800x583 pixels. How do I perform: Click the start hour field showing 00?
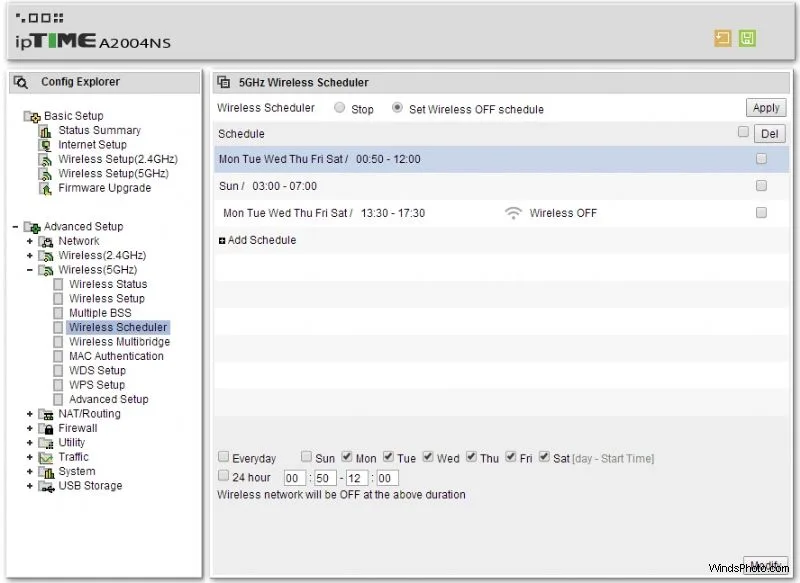[x=294, y=478]
